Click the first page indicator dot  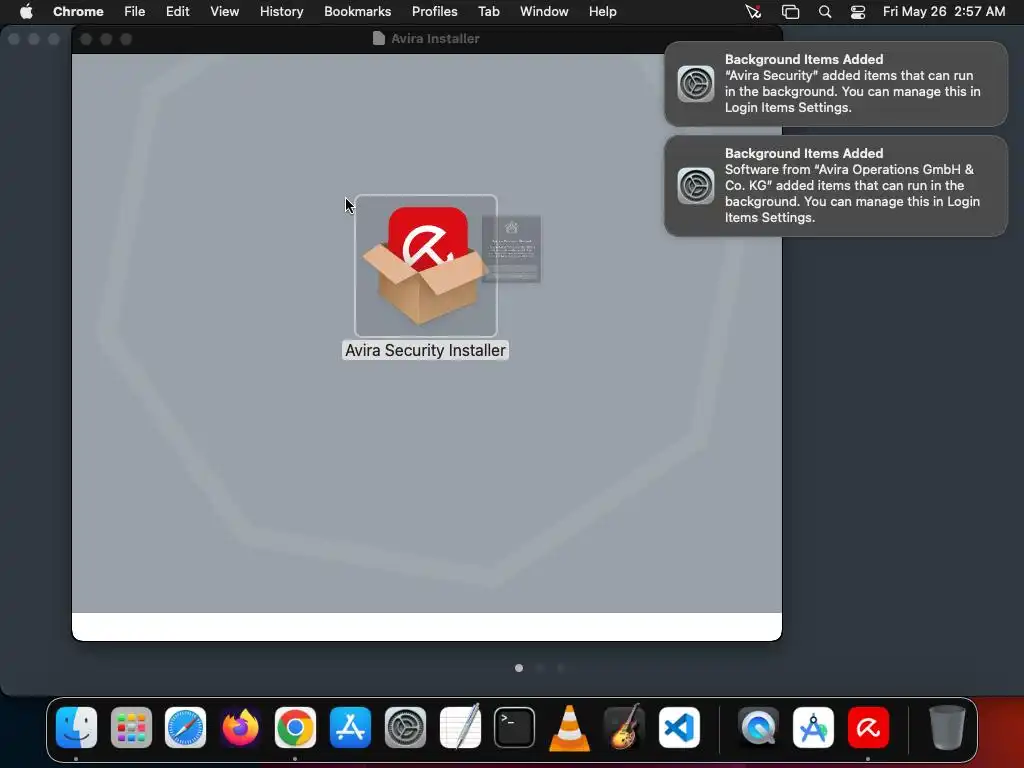519,668
